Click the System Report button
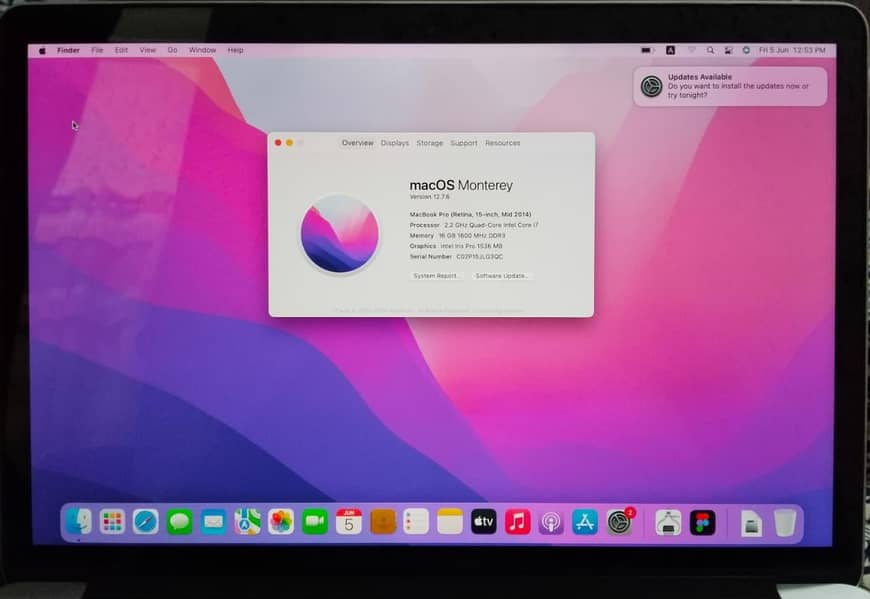This screenshot has height=599, width=870. tap(436, 276)
